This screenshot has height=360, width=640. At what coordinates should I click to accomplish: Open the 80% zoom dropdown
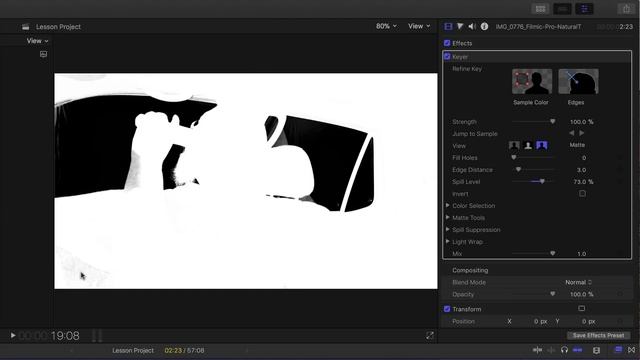coord(386,26)
